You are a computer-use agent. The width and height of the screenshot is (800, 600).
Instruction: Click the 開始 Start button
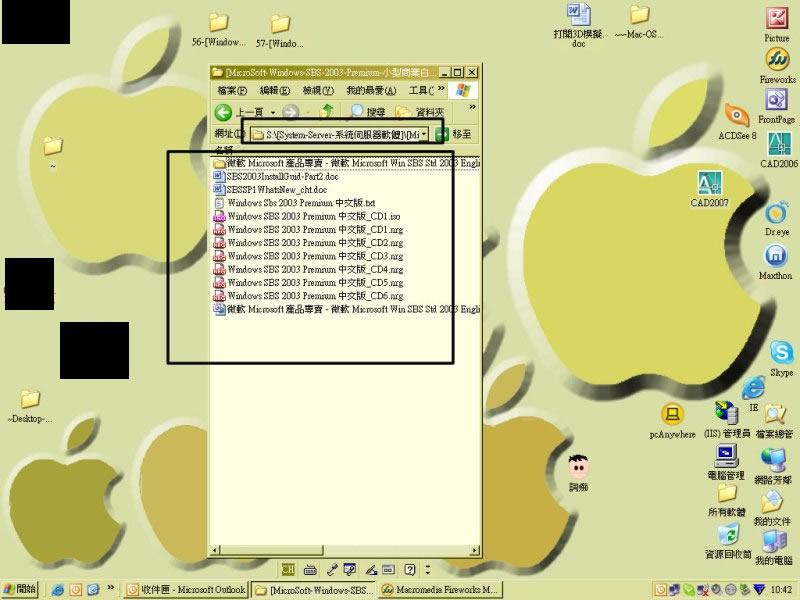[x=20, y=589]
